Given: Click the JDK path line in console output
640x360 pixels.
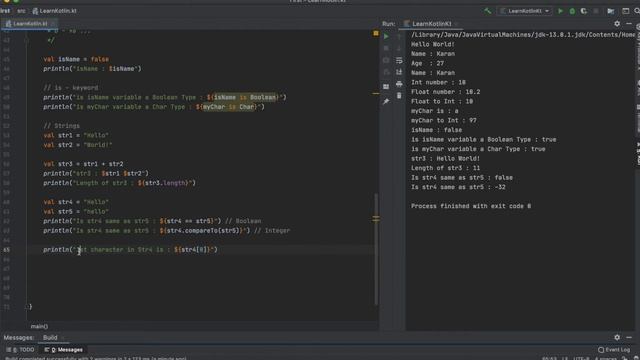Looking at the screenshot, I should tap(523, 35).
